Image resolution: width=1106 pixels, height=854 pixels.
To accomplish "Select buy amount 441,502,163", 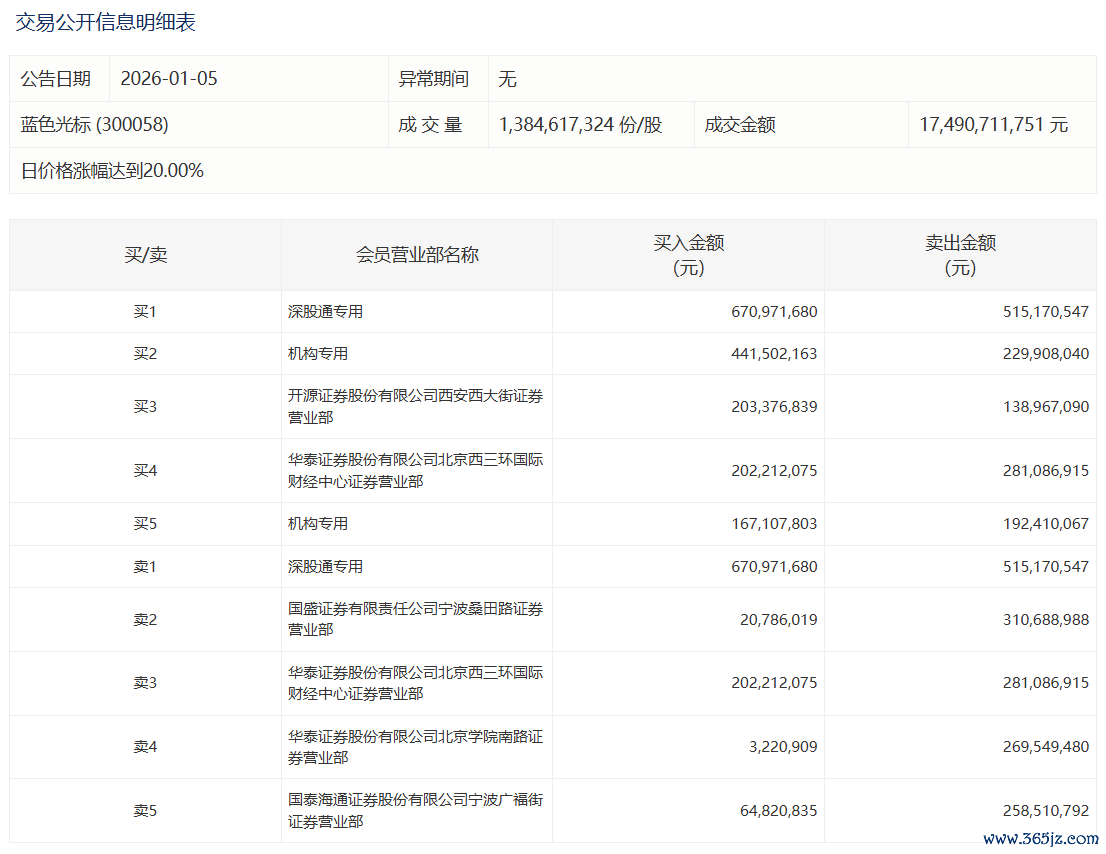I will pos(774,354).
